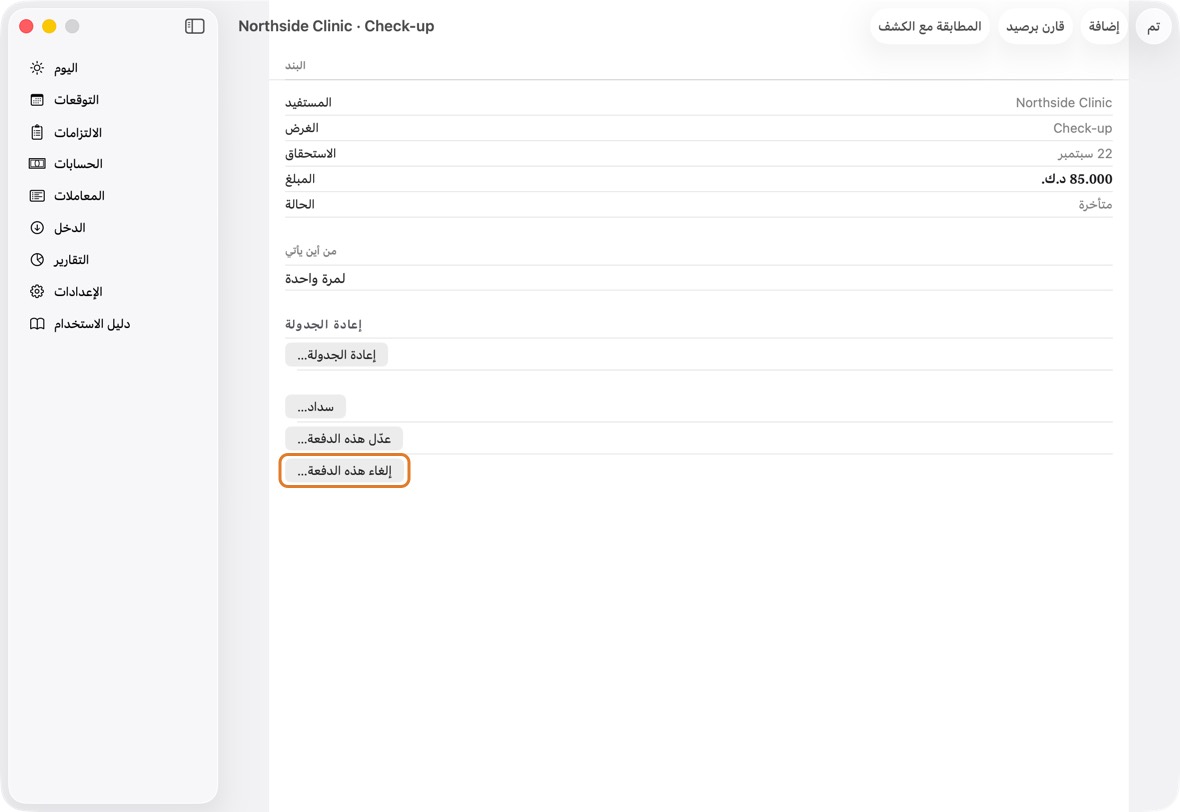Click the down-arrow circle icon beside الدخل
This screenshot has width=1180, height=812.
(x=37, y=228)
